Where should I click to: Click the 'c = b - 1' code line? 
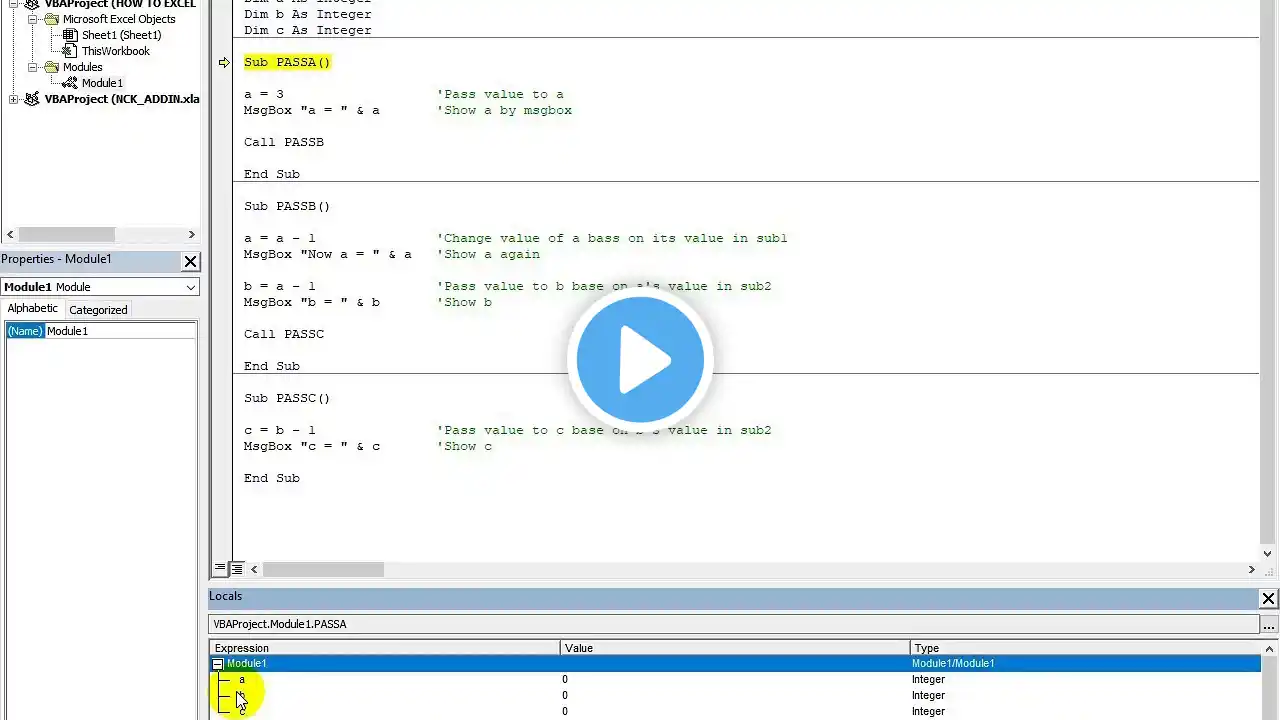pos(280,430)
